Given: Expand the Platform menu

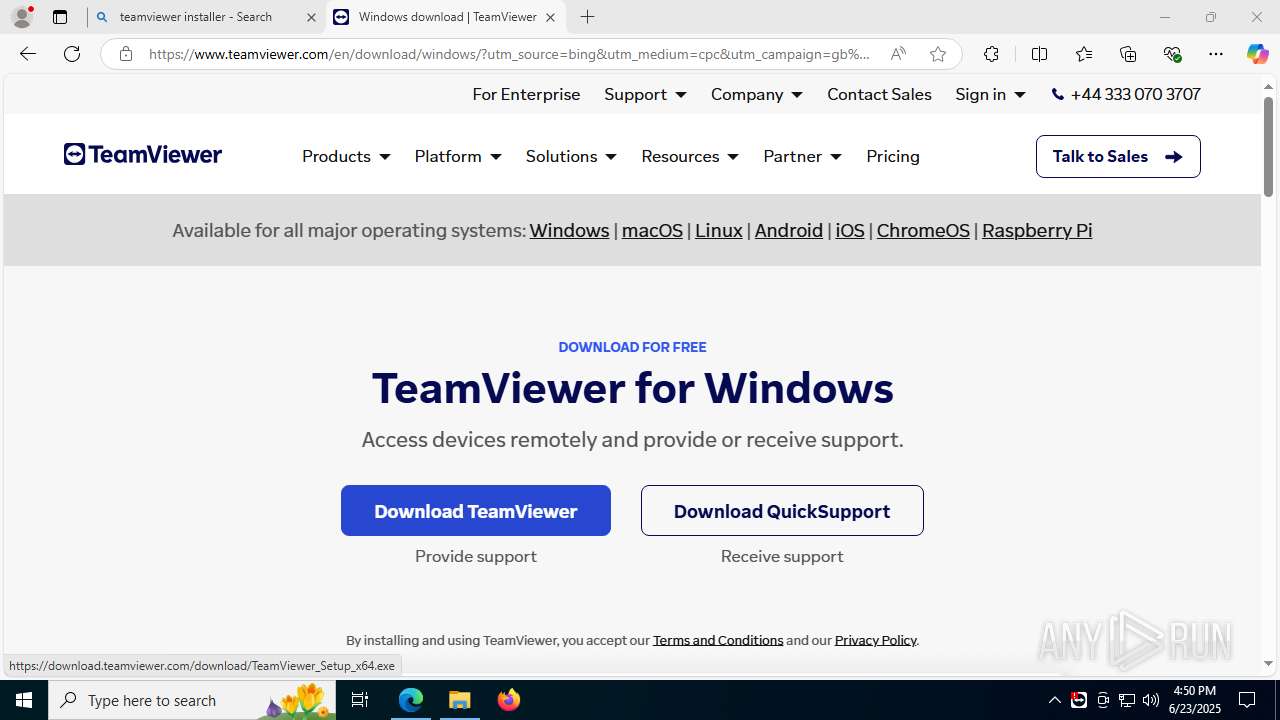Looking at the screenshot, I should coord(458,156).
